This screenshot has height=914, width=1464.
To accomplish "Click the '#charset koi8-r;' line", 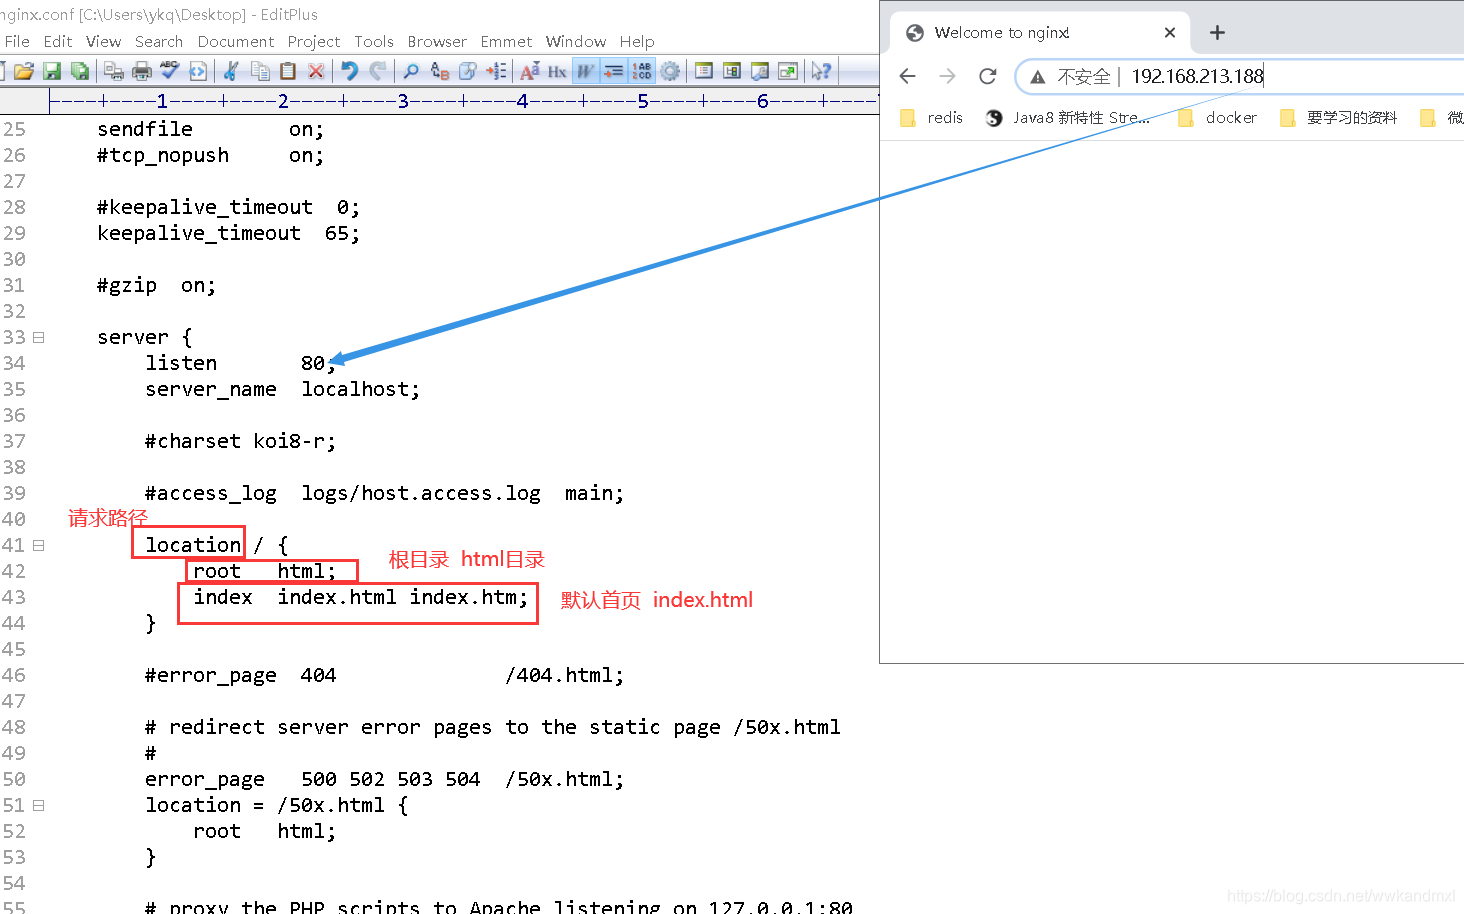I will [x=240, y=441].
